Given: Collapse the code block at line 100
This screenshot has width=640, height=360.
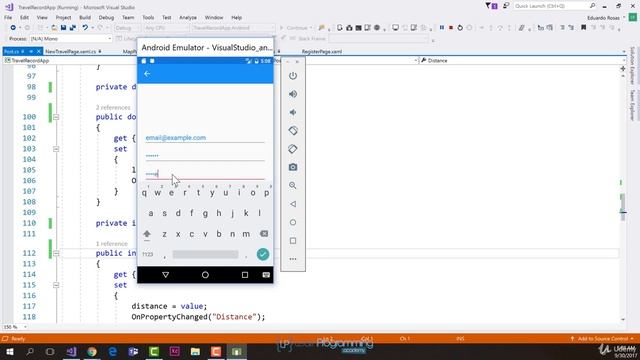Looking at the screenshot, I should pyautogui.click(x=56, y=117).
